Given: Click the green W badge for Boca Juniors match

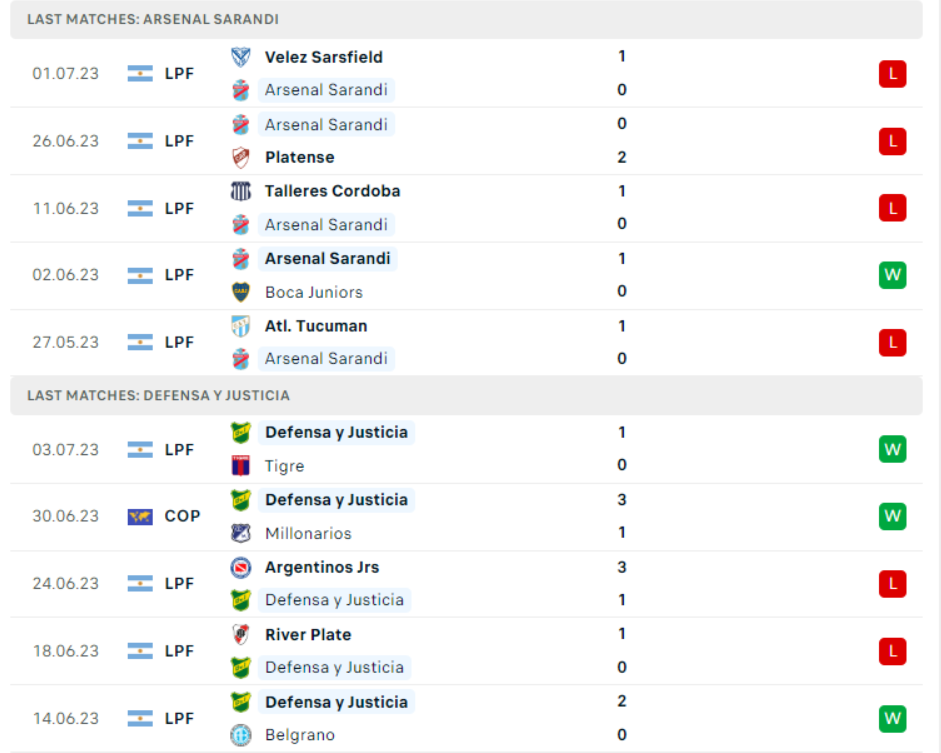Looking at the screenshot, I should (892, 275).
